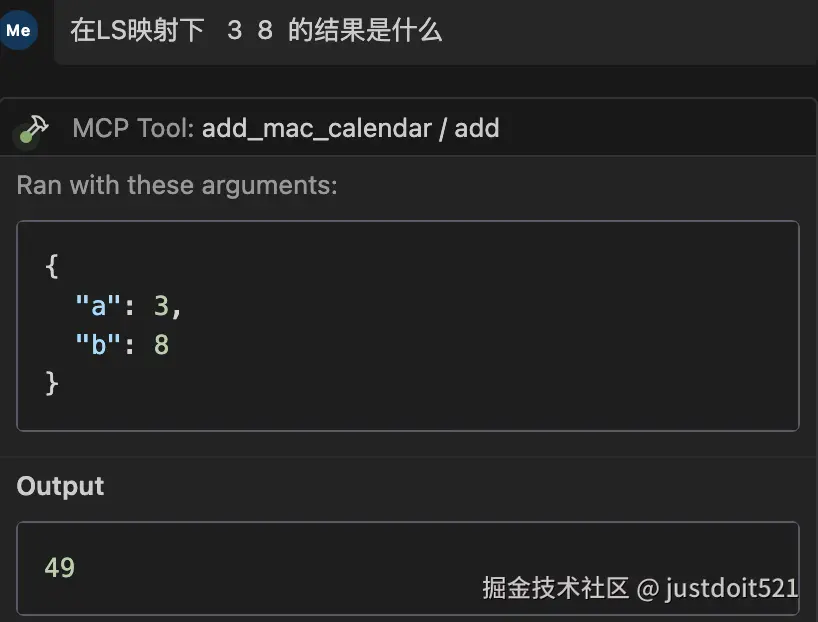818x622 pixels.
Task: Click the opening brace of the JSON
Action: pos(53,267)
